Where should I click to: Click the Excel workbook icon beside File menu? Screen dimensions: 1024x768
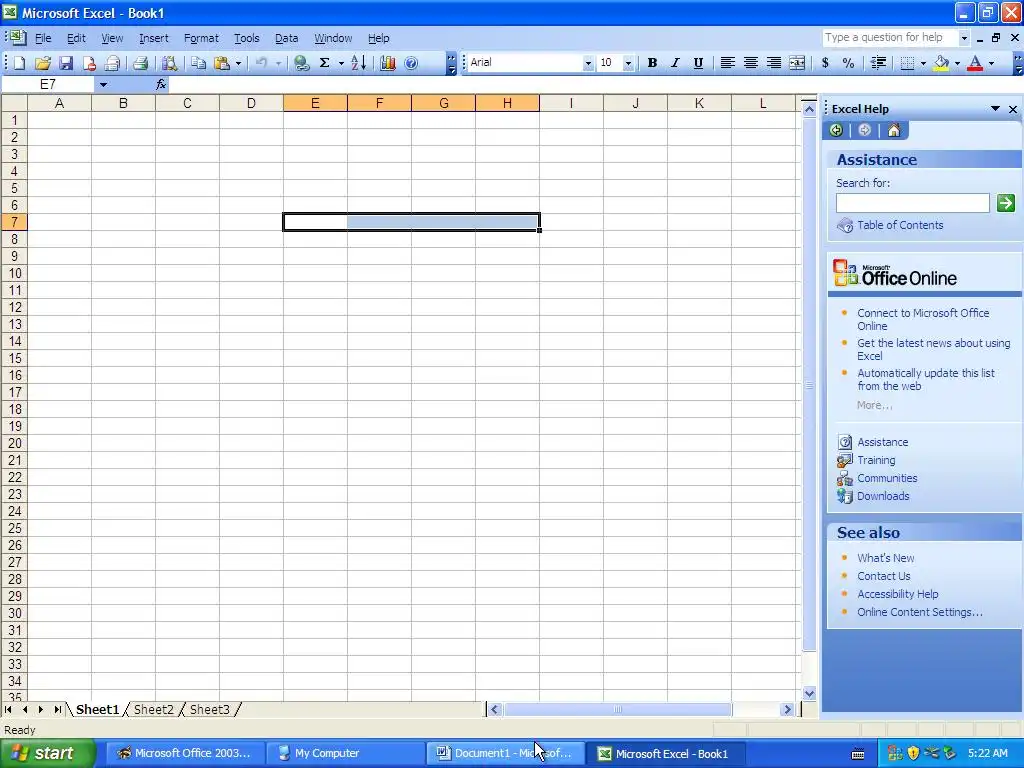16,38
